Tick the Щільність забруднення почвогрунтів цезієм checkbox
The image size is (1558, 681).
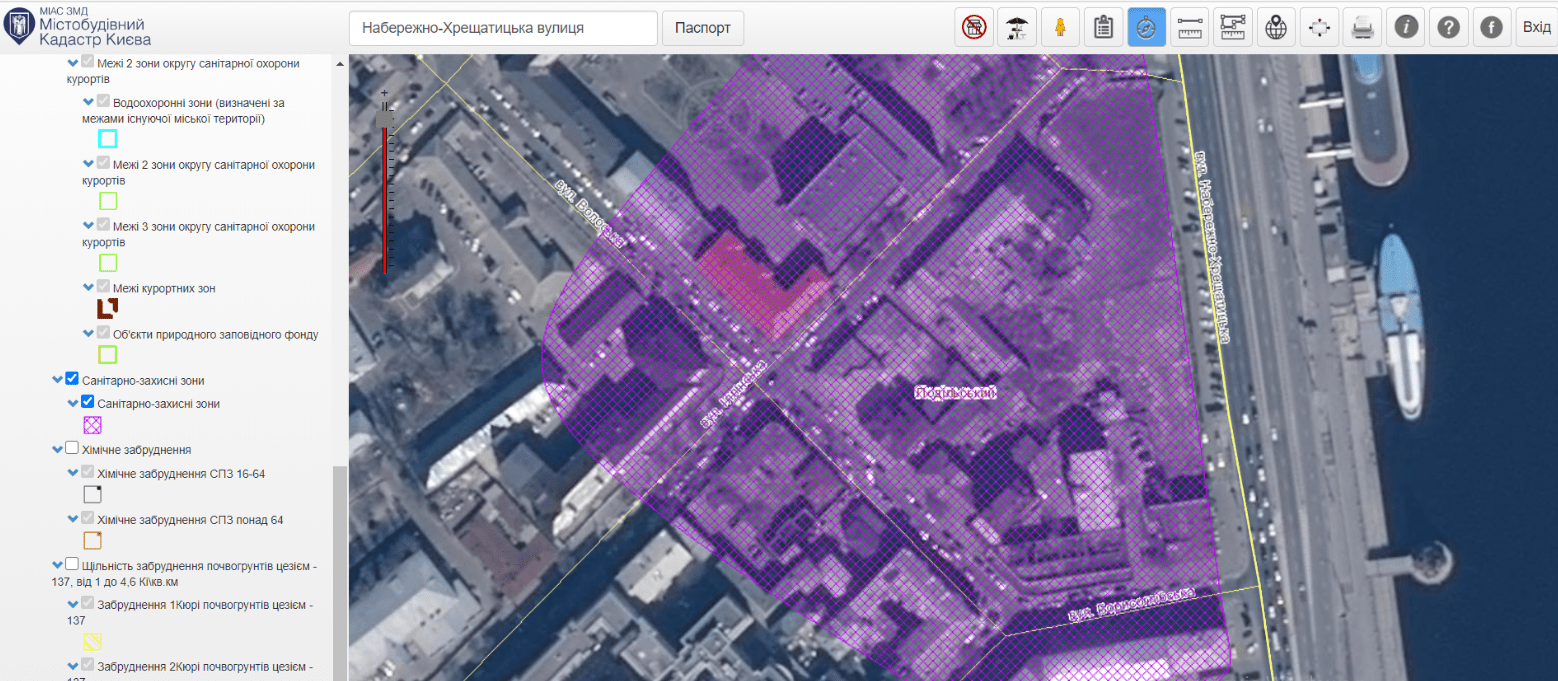click(72, 565)
